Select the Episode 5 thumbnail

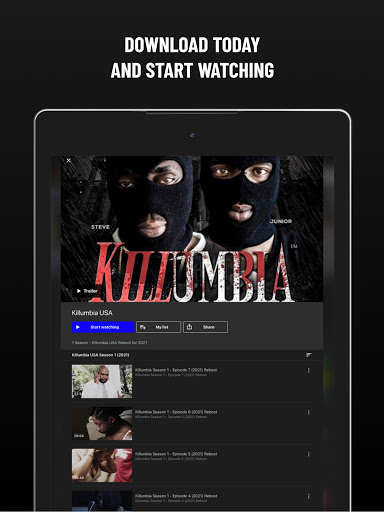pyautogui.click(x=102, y=465)
